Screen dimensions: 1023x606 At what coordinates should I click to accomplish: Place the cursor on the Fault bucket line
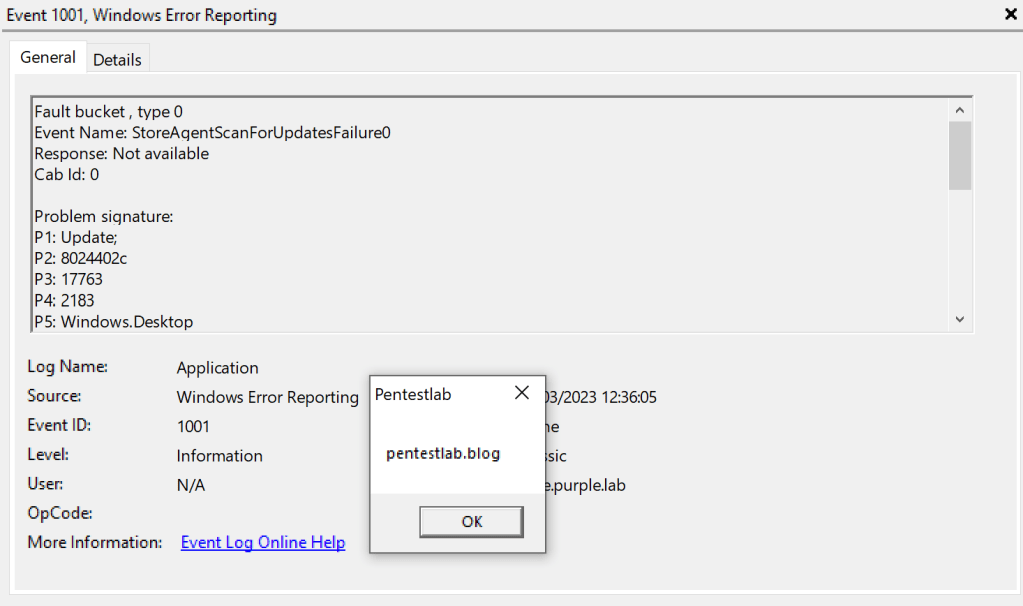pos(108,112)
